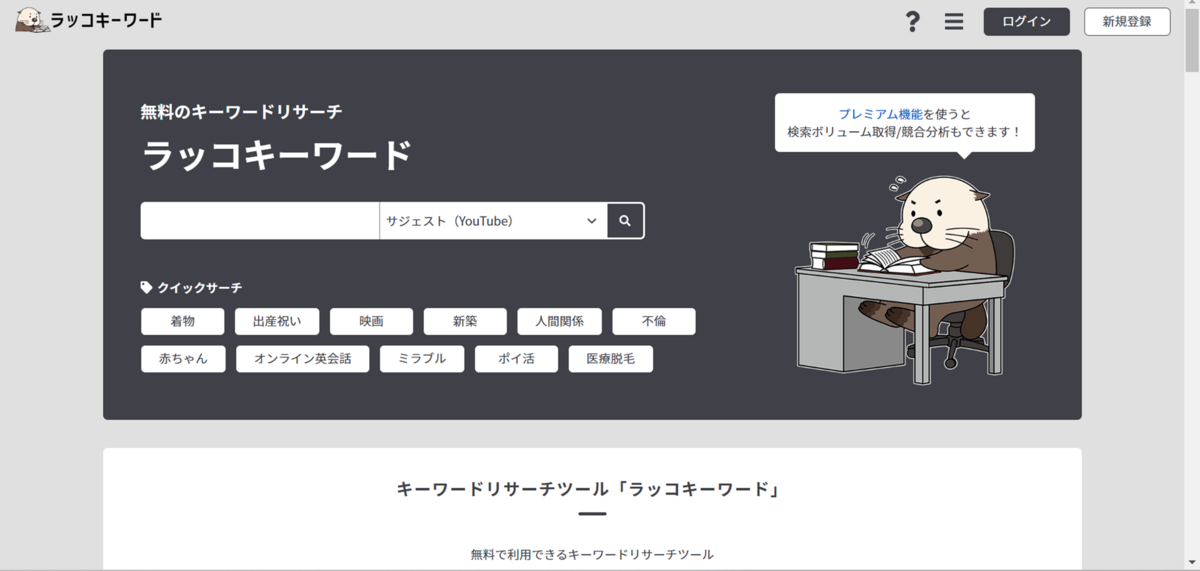
Task: Select the 映画 quick search tag
Action: point(371,322)
